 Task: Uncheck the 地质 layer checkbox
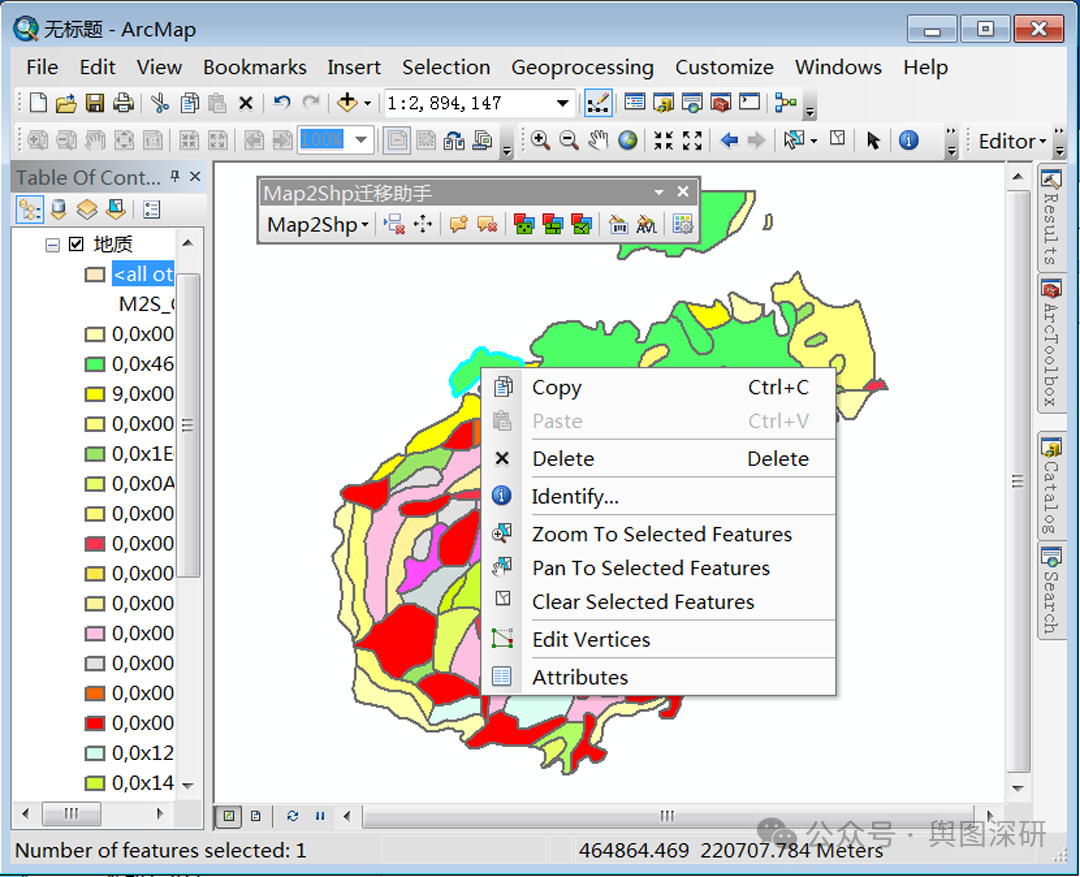[x=76, y=244]
